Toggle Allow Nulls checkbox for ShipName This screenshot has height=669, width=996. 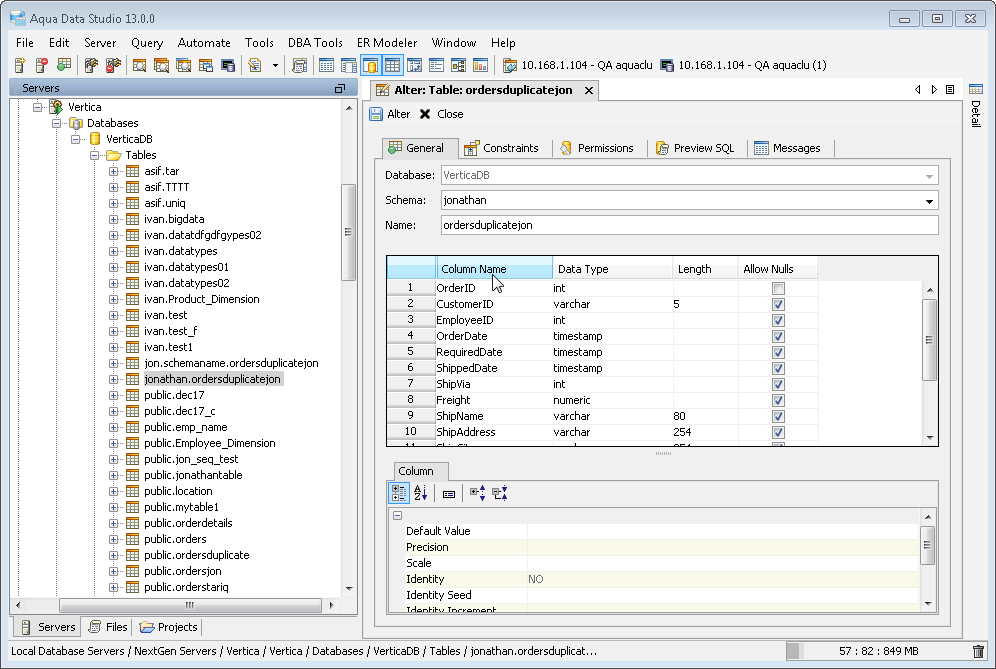click(778, 417)
